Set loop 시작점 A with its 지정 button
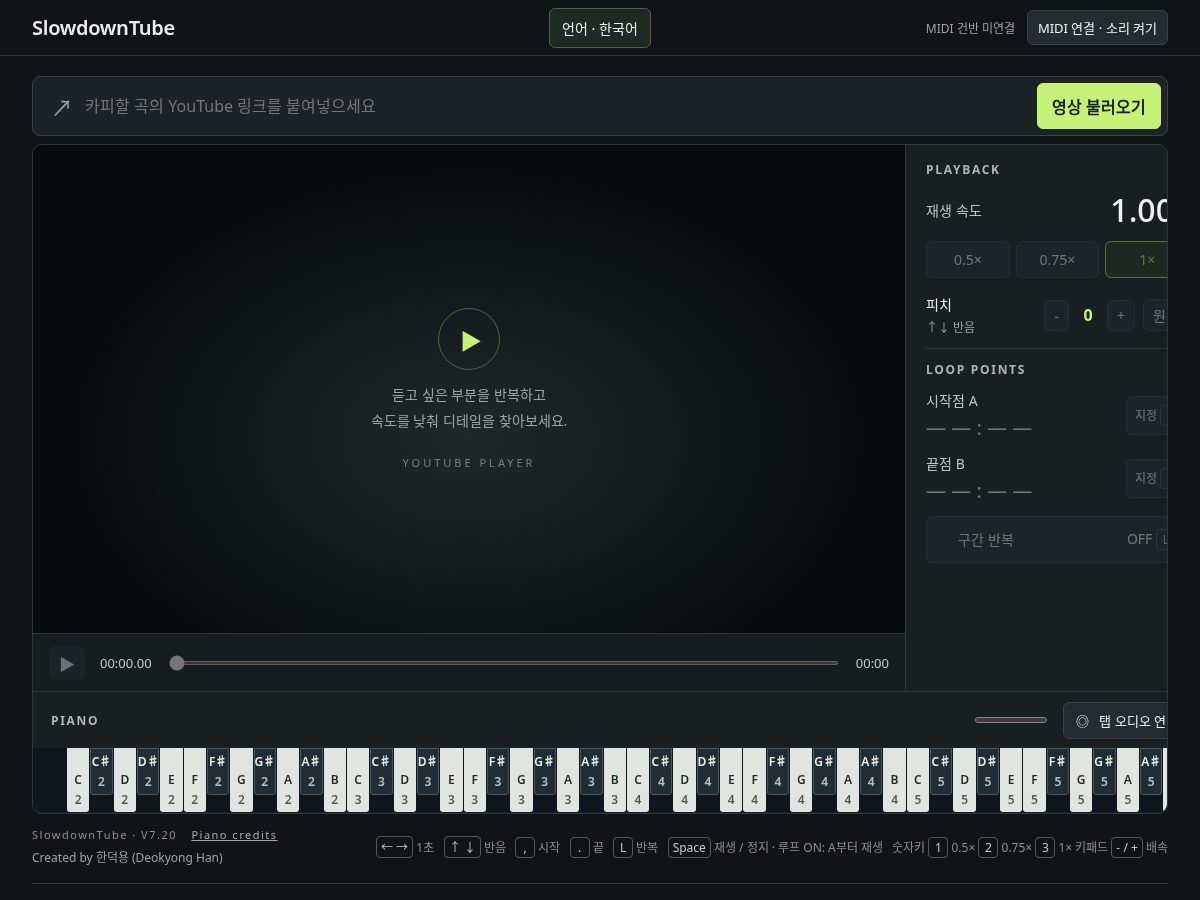 click(x=1147, y=415)
